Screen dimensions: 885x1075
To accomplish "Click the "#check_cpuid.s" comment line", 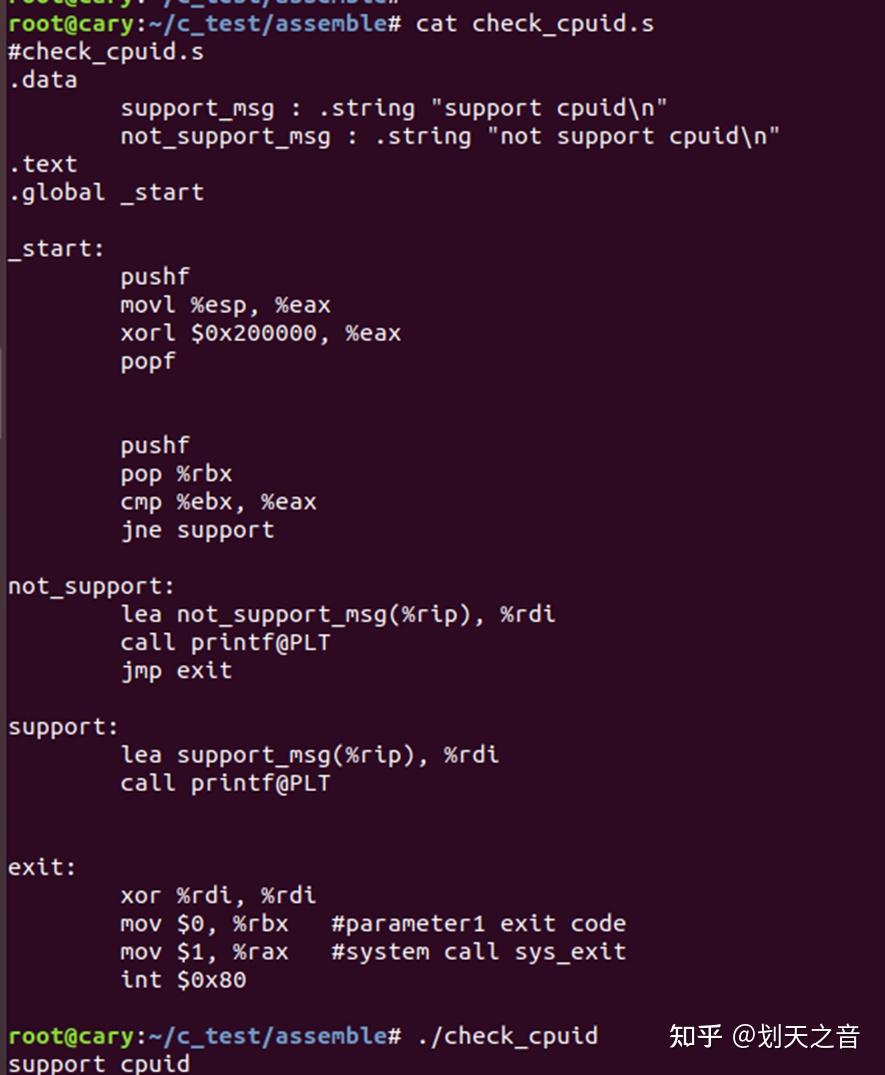I will (106, 52).
